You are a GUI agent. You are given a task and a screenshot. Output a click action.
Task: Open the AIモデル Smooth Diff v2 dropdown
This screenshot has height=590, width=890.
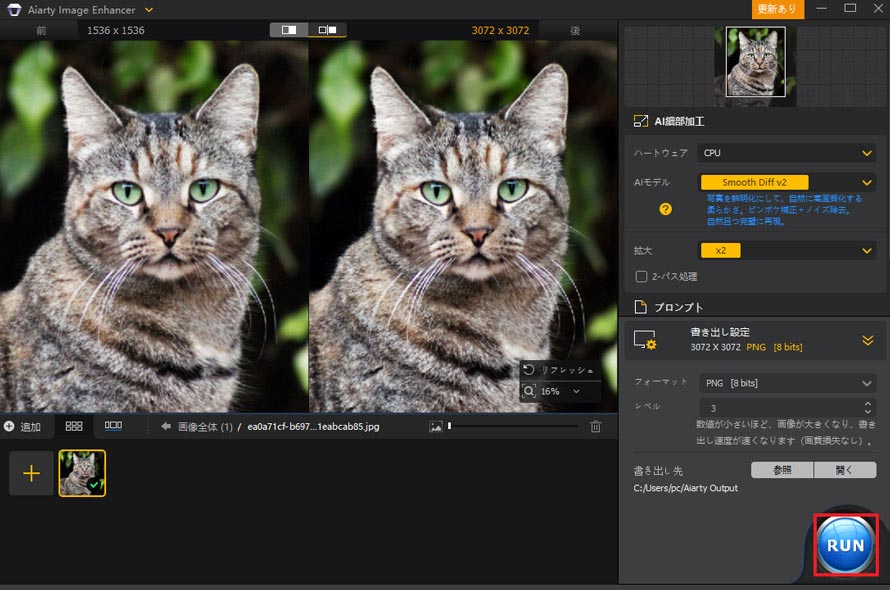click(787, 183)
